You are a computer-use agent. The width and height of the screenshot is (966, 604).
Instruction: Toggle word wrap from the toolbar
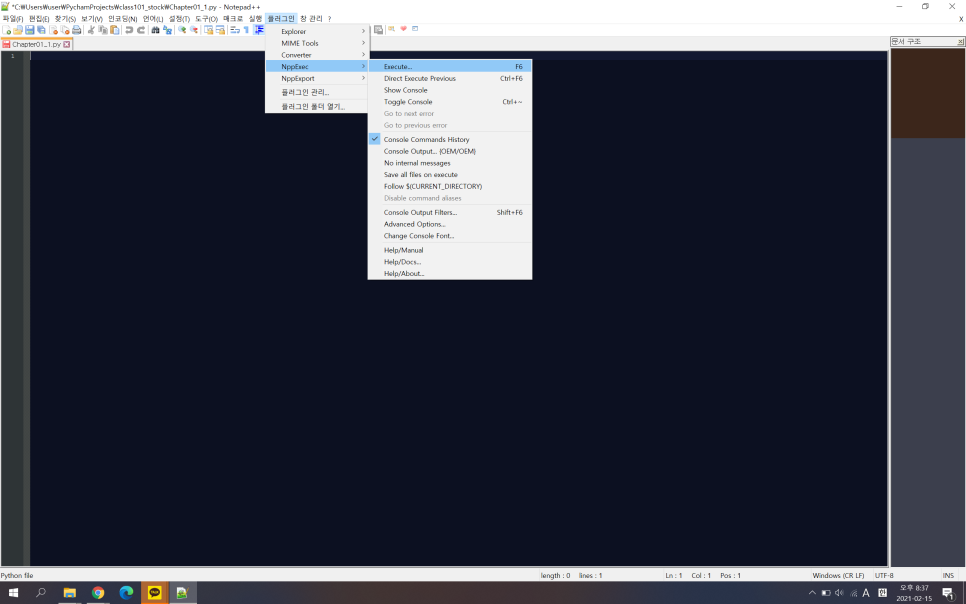click(x=235, y=30)
